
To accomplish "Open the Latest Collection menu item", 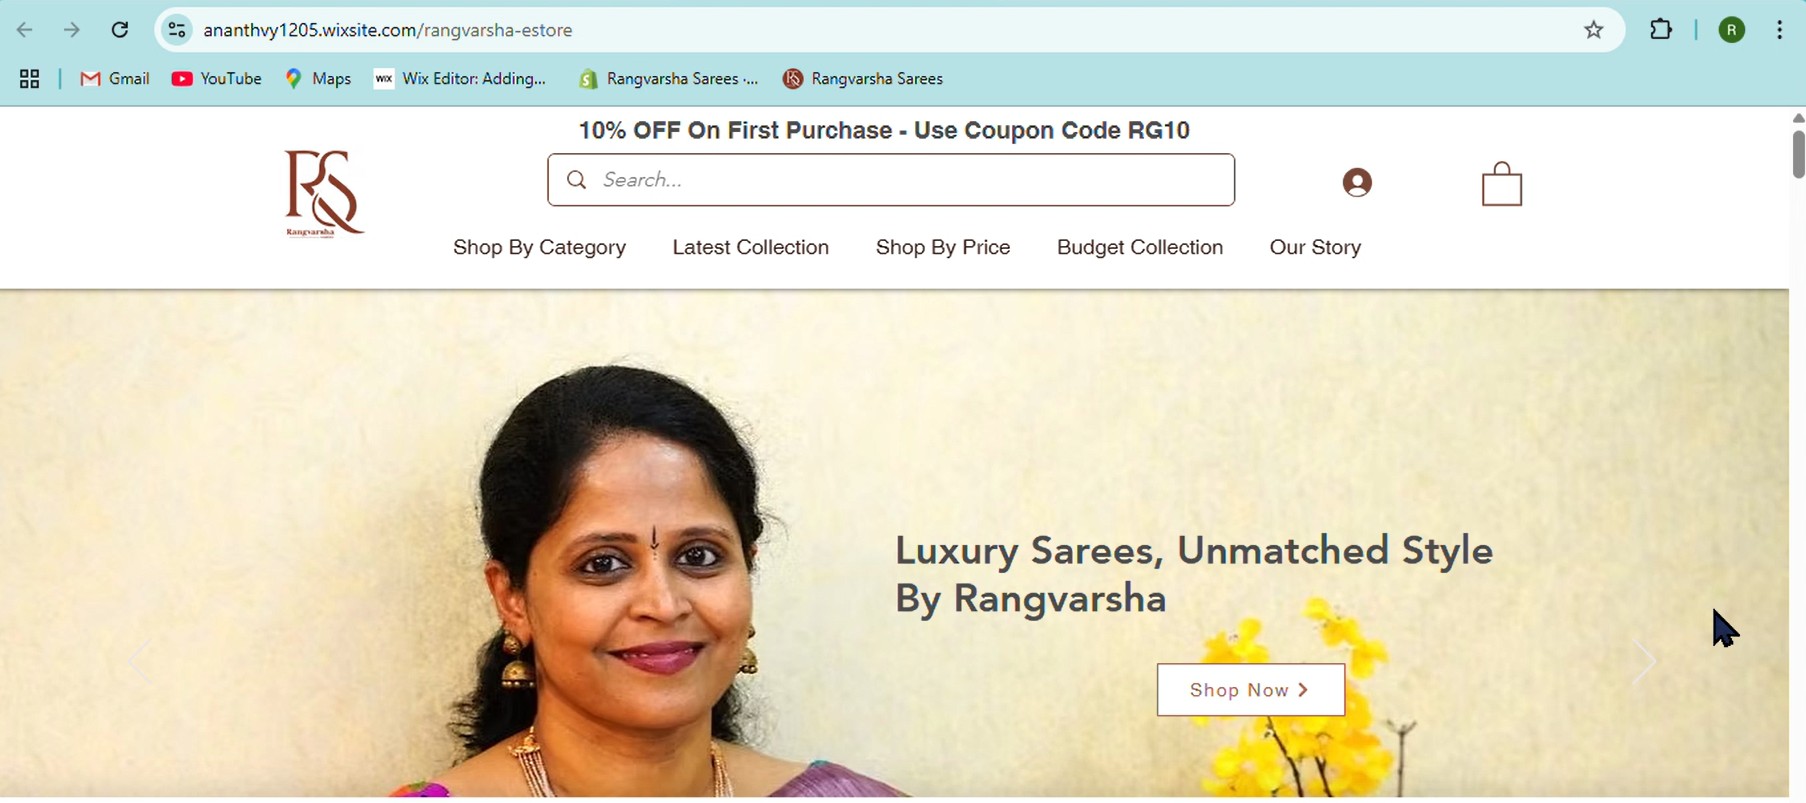I will tap(751, 248).
